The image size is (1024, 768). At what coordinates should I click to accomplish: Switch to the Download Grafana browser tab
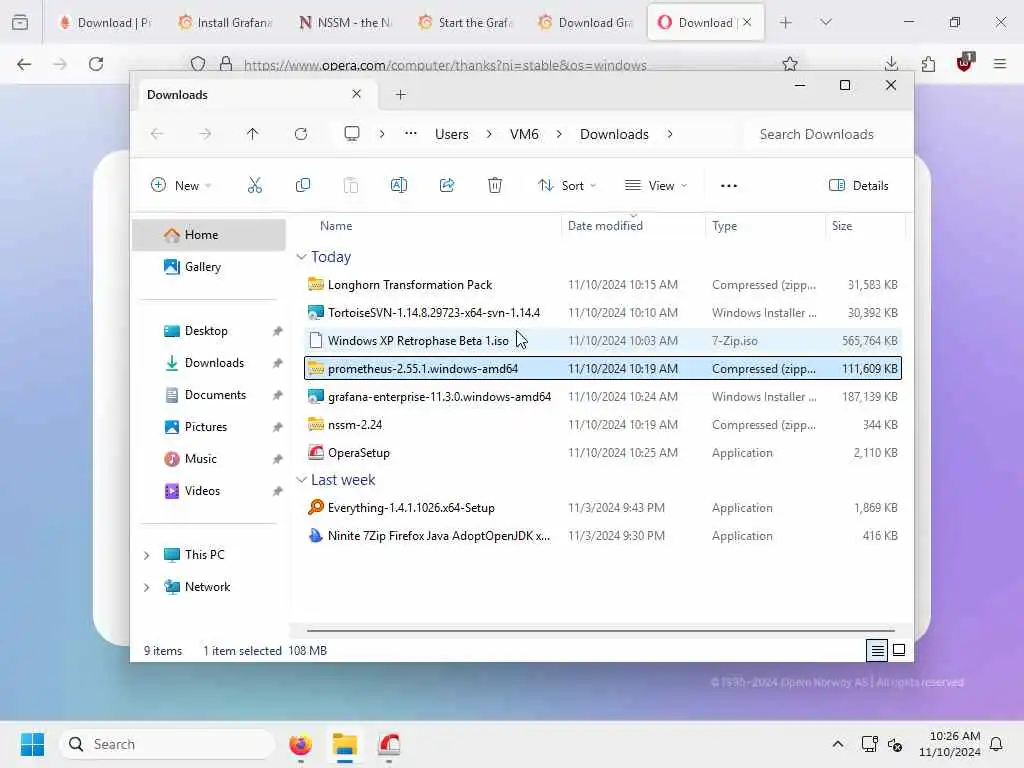586,22
